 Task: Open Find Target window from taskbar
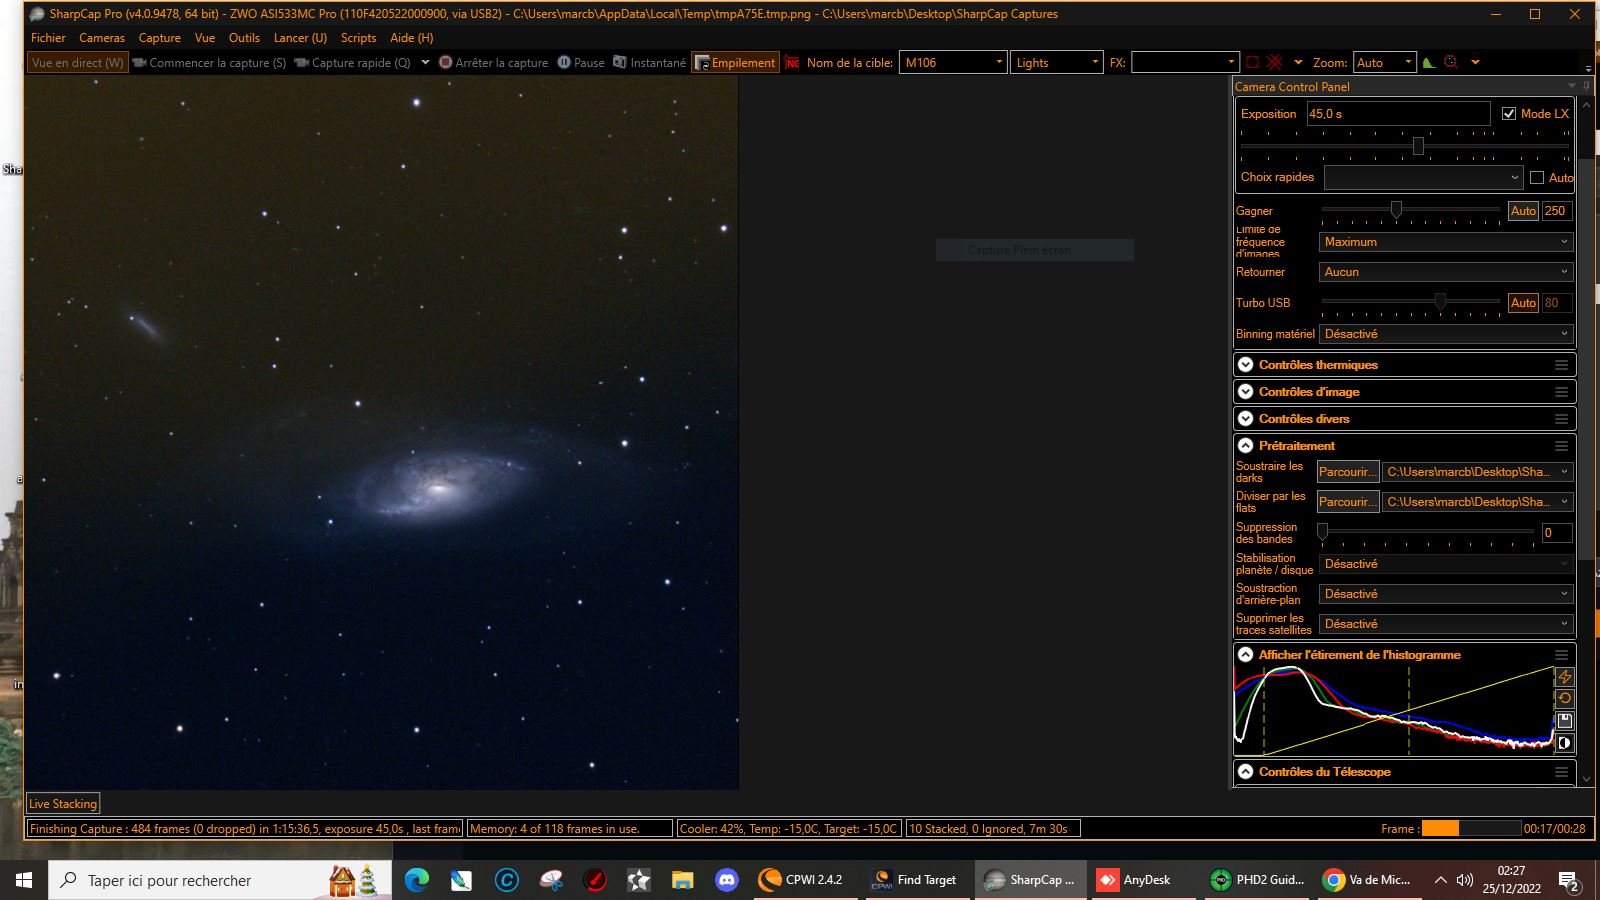point(918,880)
